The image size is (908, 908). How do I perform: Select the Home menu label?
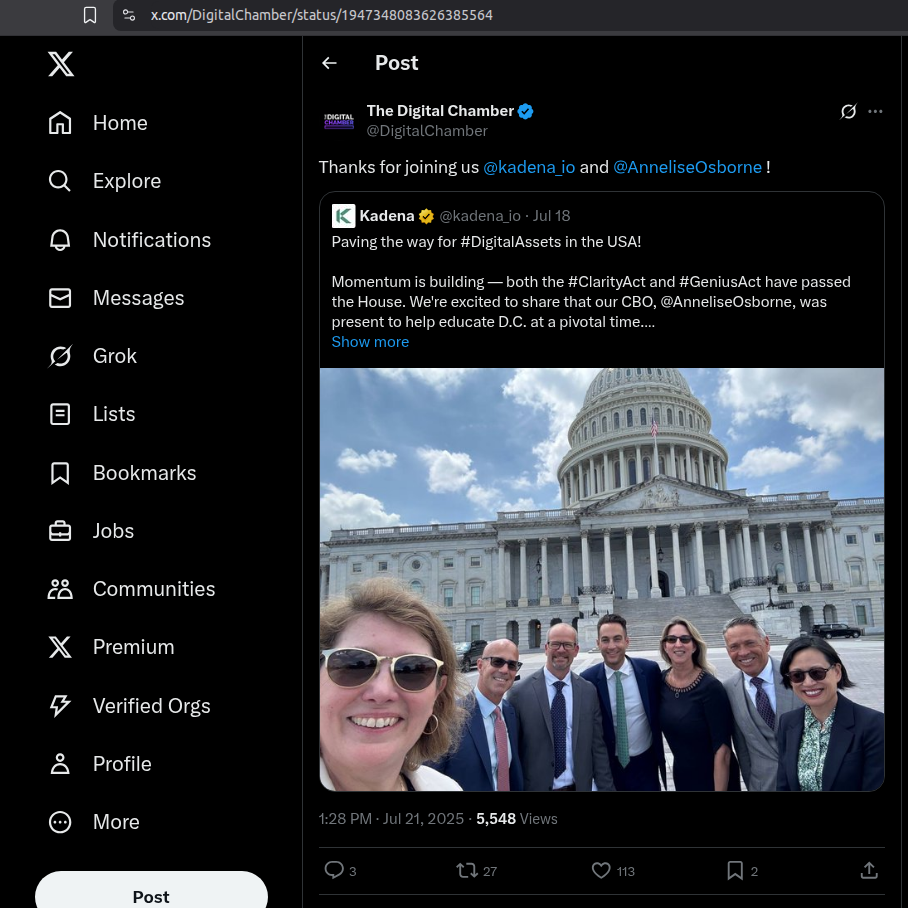(120, 123)
